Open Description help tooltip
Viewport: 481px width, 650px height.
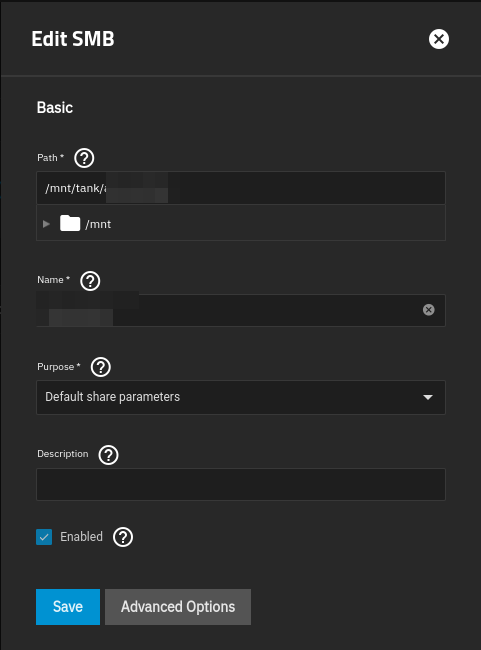(x=108, y=455)
